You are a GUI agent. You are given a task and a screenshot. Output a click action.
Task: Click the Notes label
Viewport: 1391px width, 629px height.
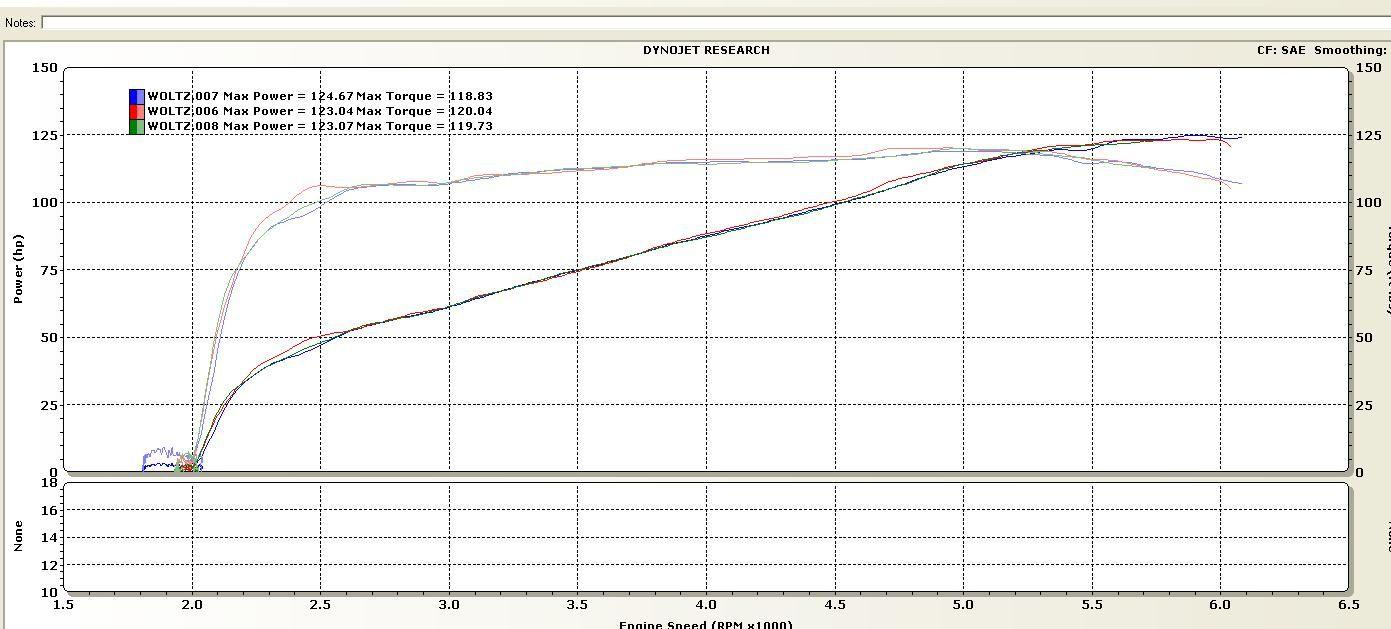coord(20,22)
